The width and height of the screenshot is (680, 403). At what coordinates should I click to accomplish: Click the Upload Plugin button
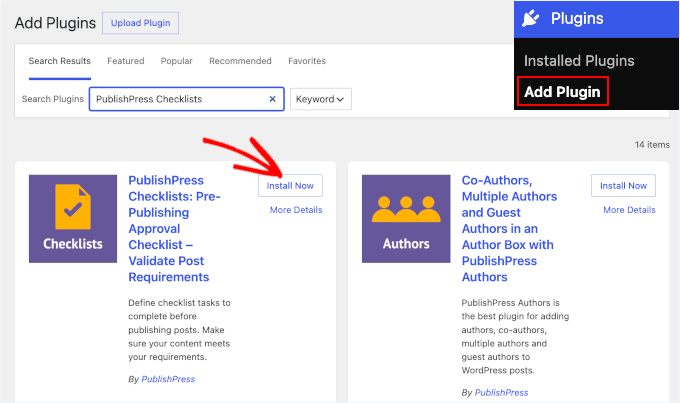coord(141,23)
